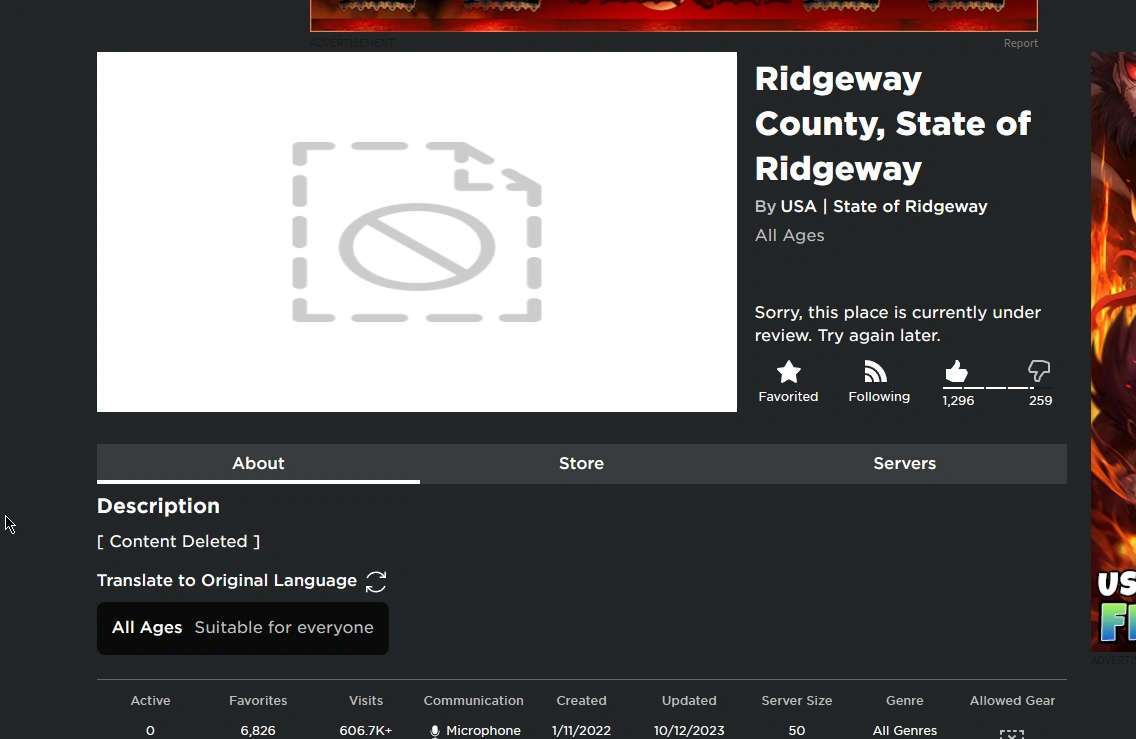Click the translate refresh icon

[376, 581]
